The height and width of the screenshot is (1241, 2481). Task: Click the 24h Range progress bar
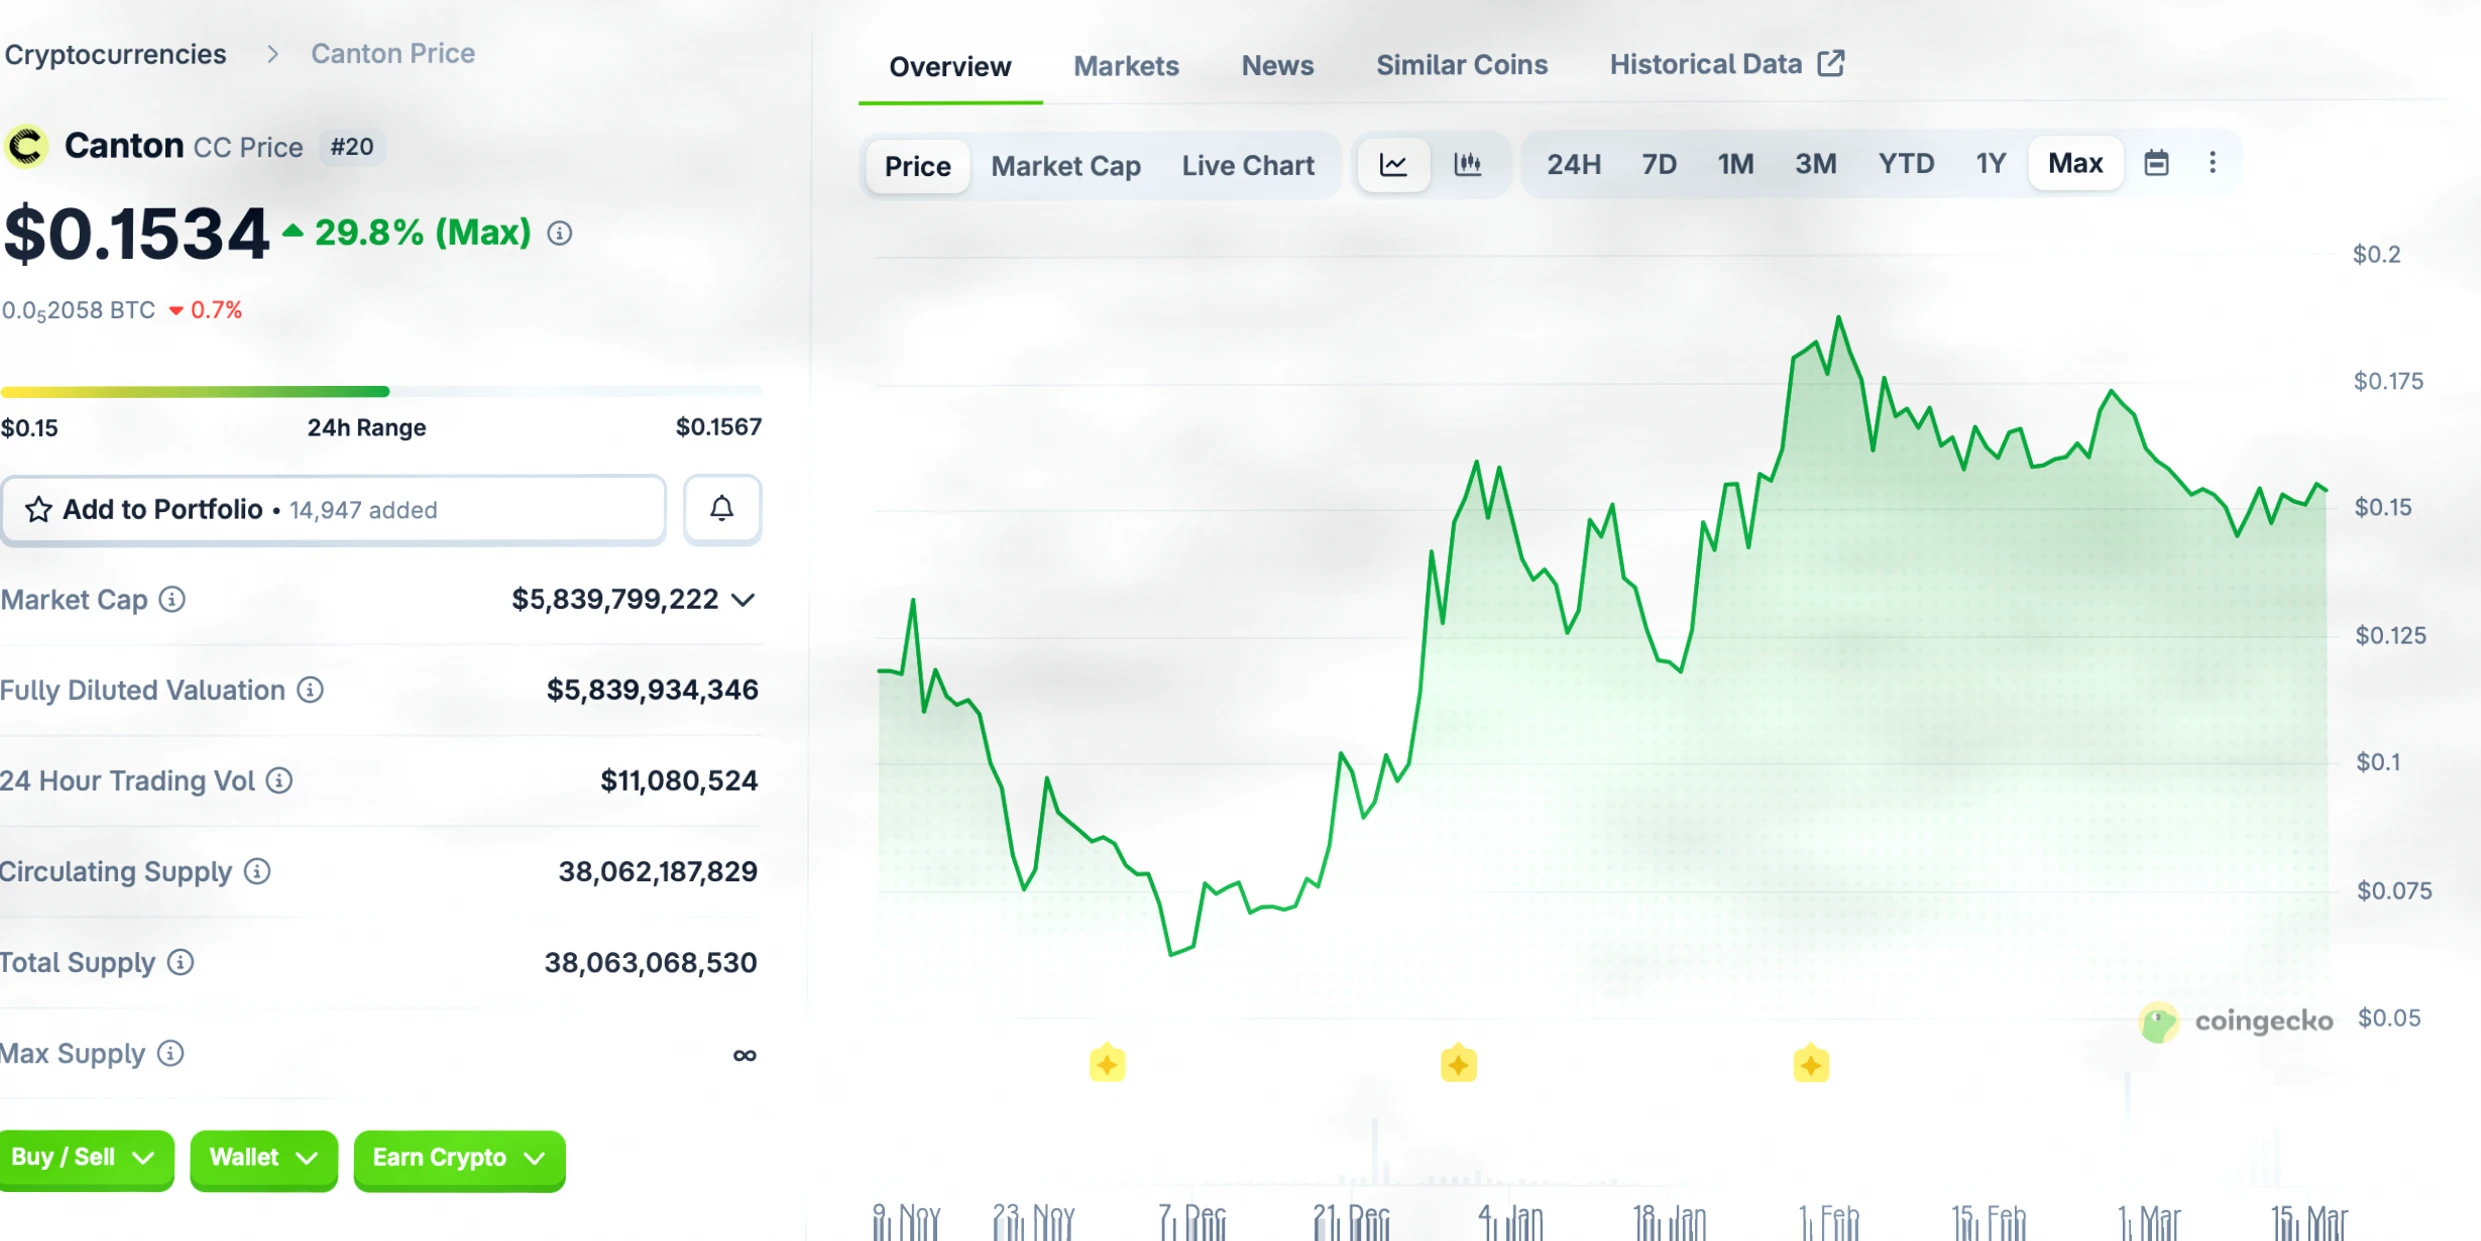tap(381, 391)
